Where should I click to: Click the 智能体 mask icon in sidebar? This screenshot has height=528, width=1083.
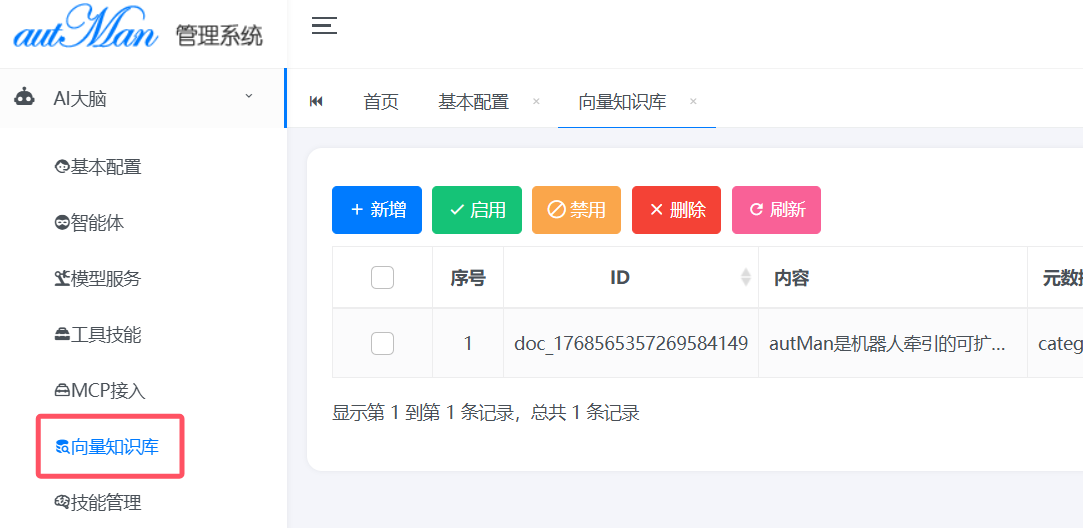coord(62,223)
